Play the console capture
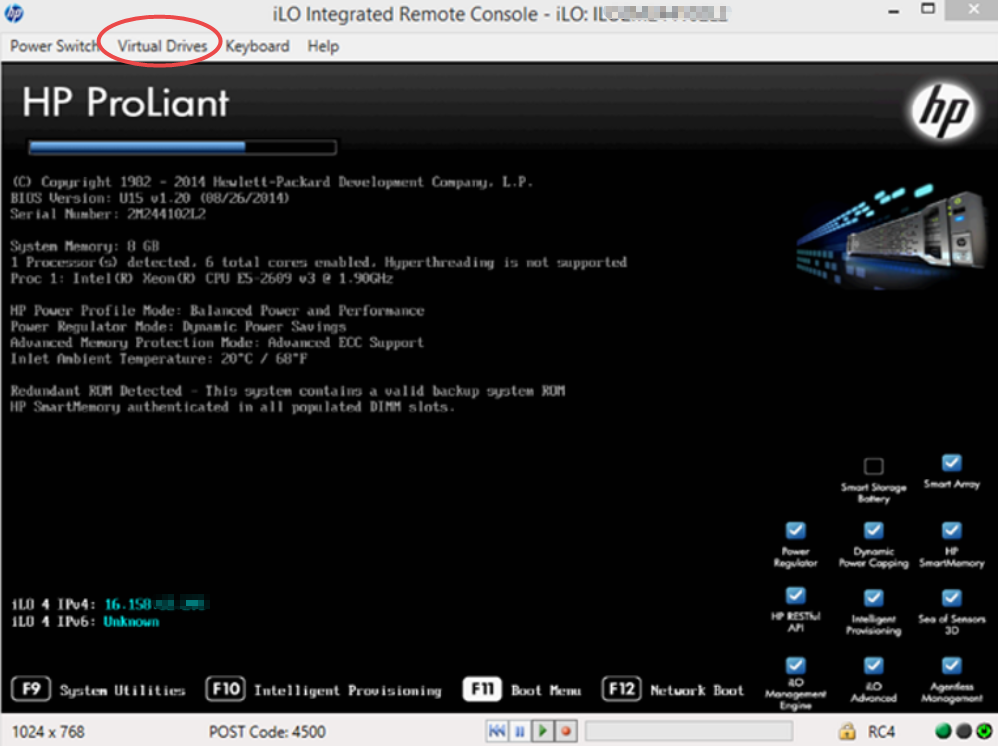The image size is (998, 746). pos(543,731)
